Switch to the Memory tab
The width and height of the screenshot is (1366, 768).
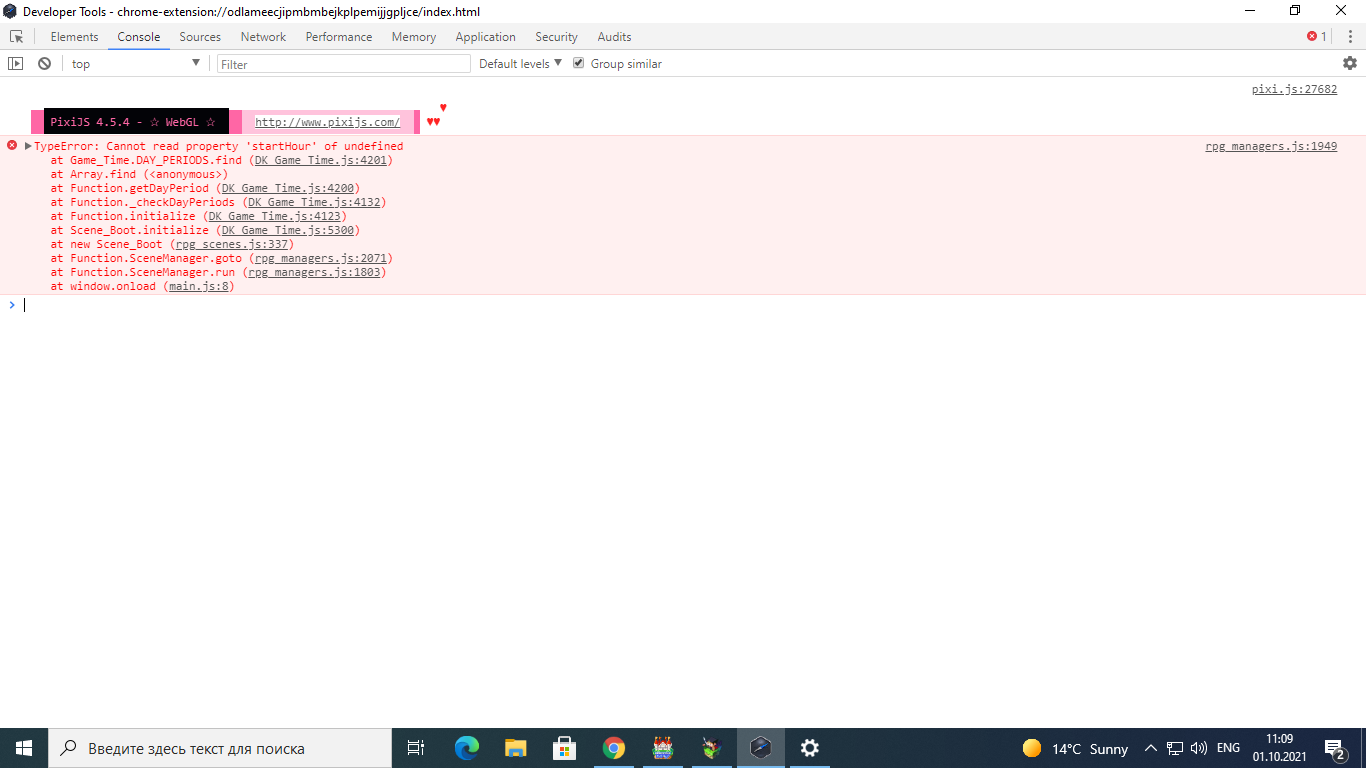pyautogui.click(x=414, y=37)
